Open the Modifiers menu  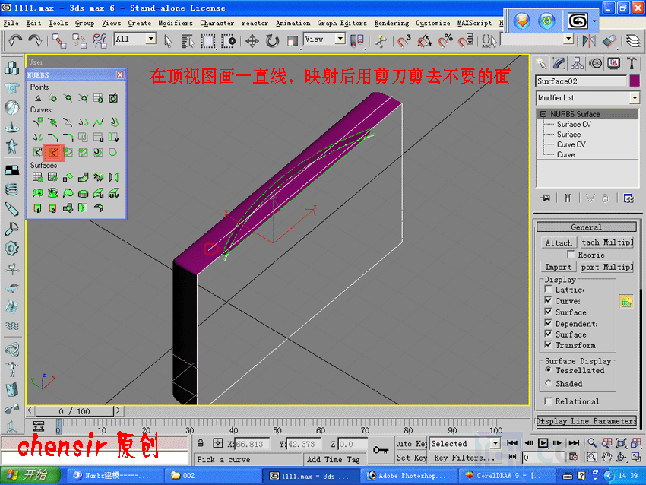coord(176,23)
